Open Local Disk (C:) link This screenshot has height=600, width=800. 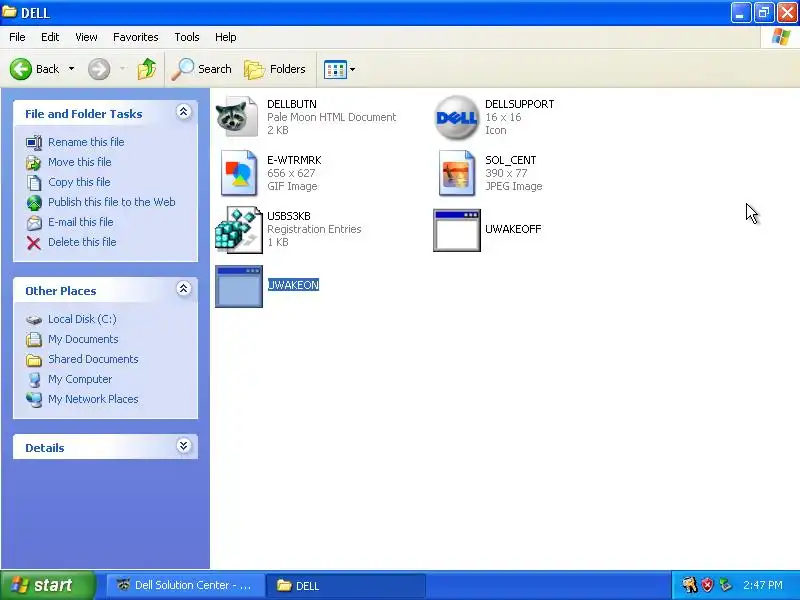(x=82, y=319)
